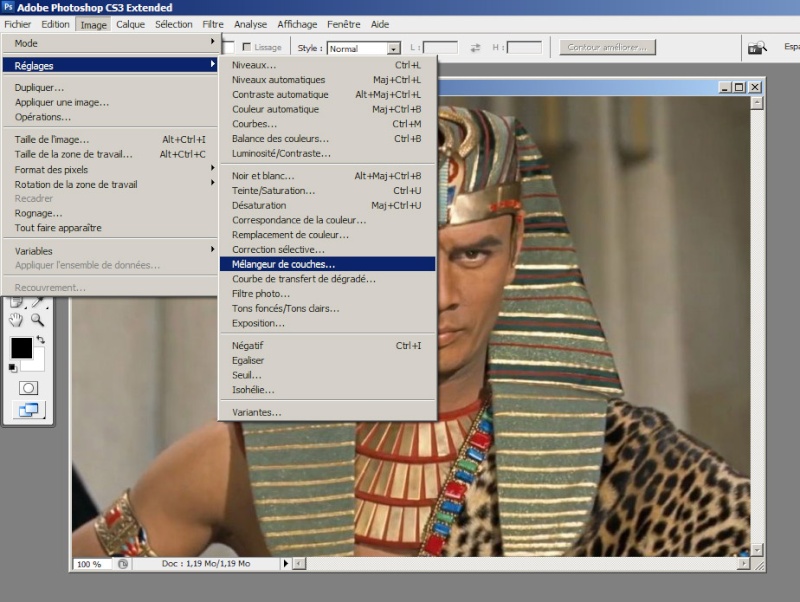Toggle the Lissage checkbox
Image resolution: width=800 pixels, height=602 pixels.
tap(247, 47)
